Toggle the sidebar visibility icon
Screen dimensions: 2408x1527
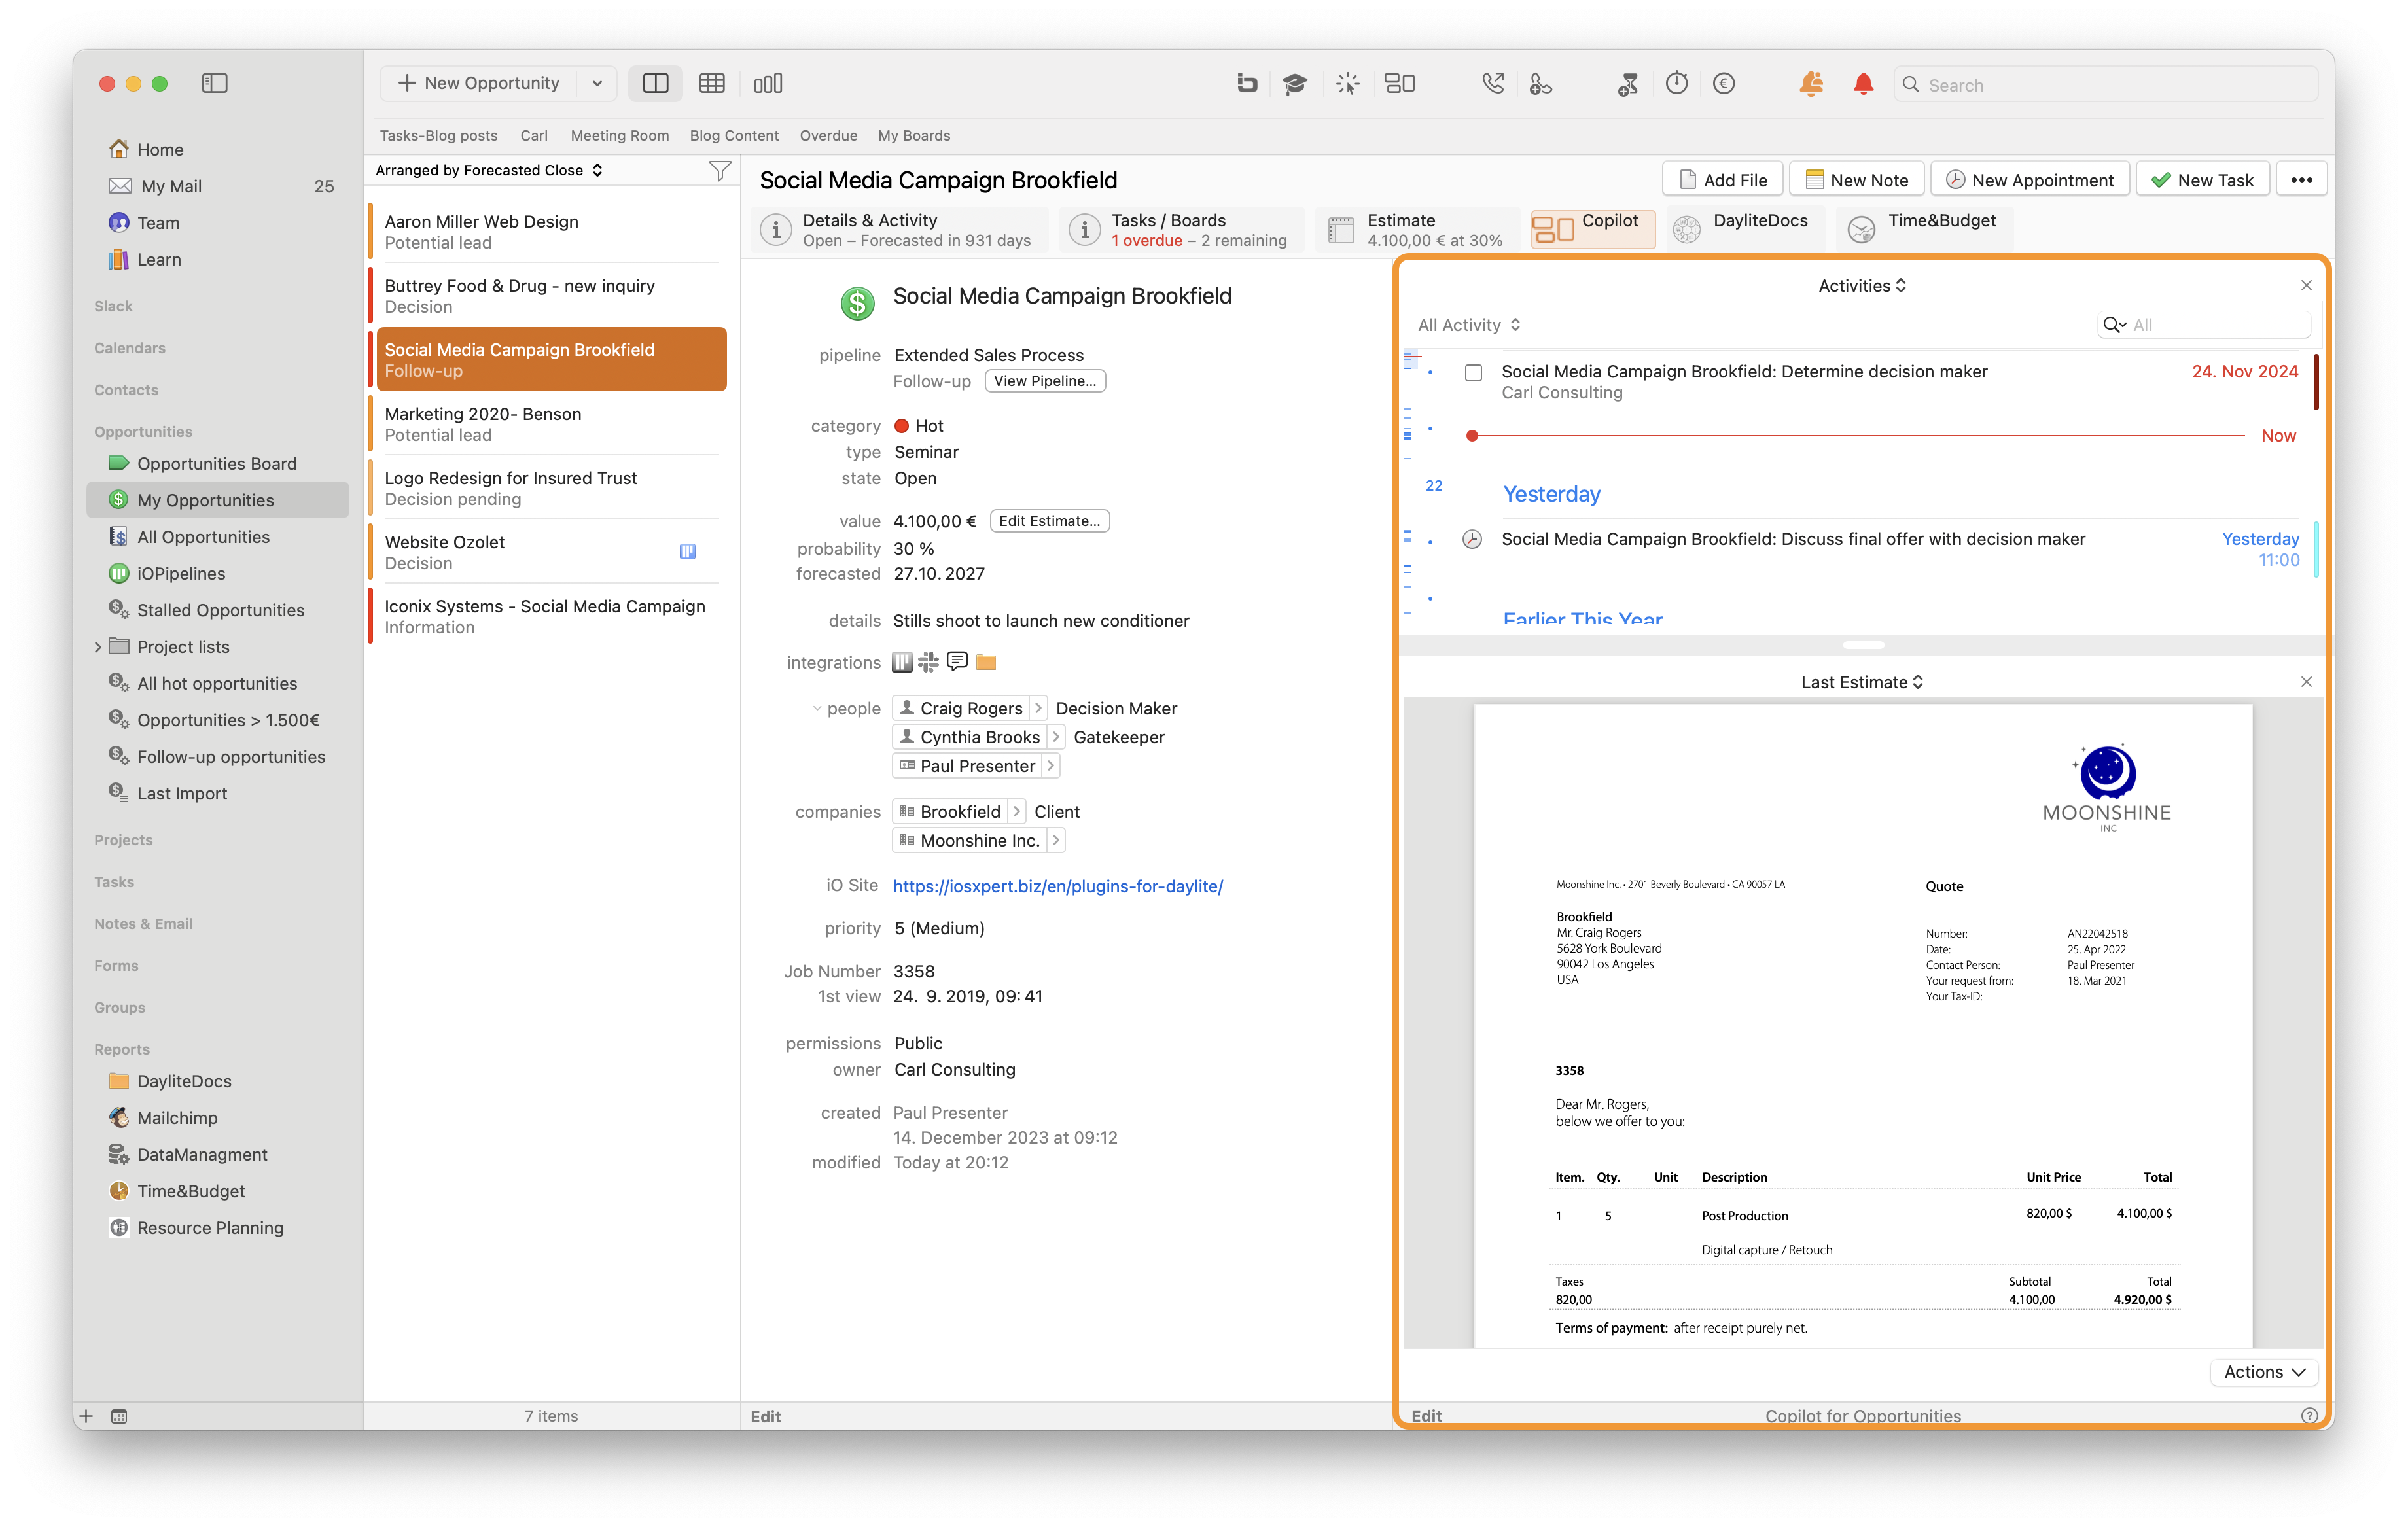point(214,83)
